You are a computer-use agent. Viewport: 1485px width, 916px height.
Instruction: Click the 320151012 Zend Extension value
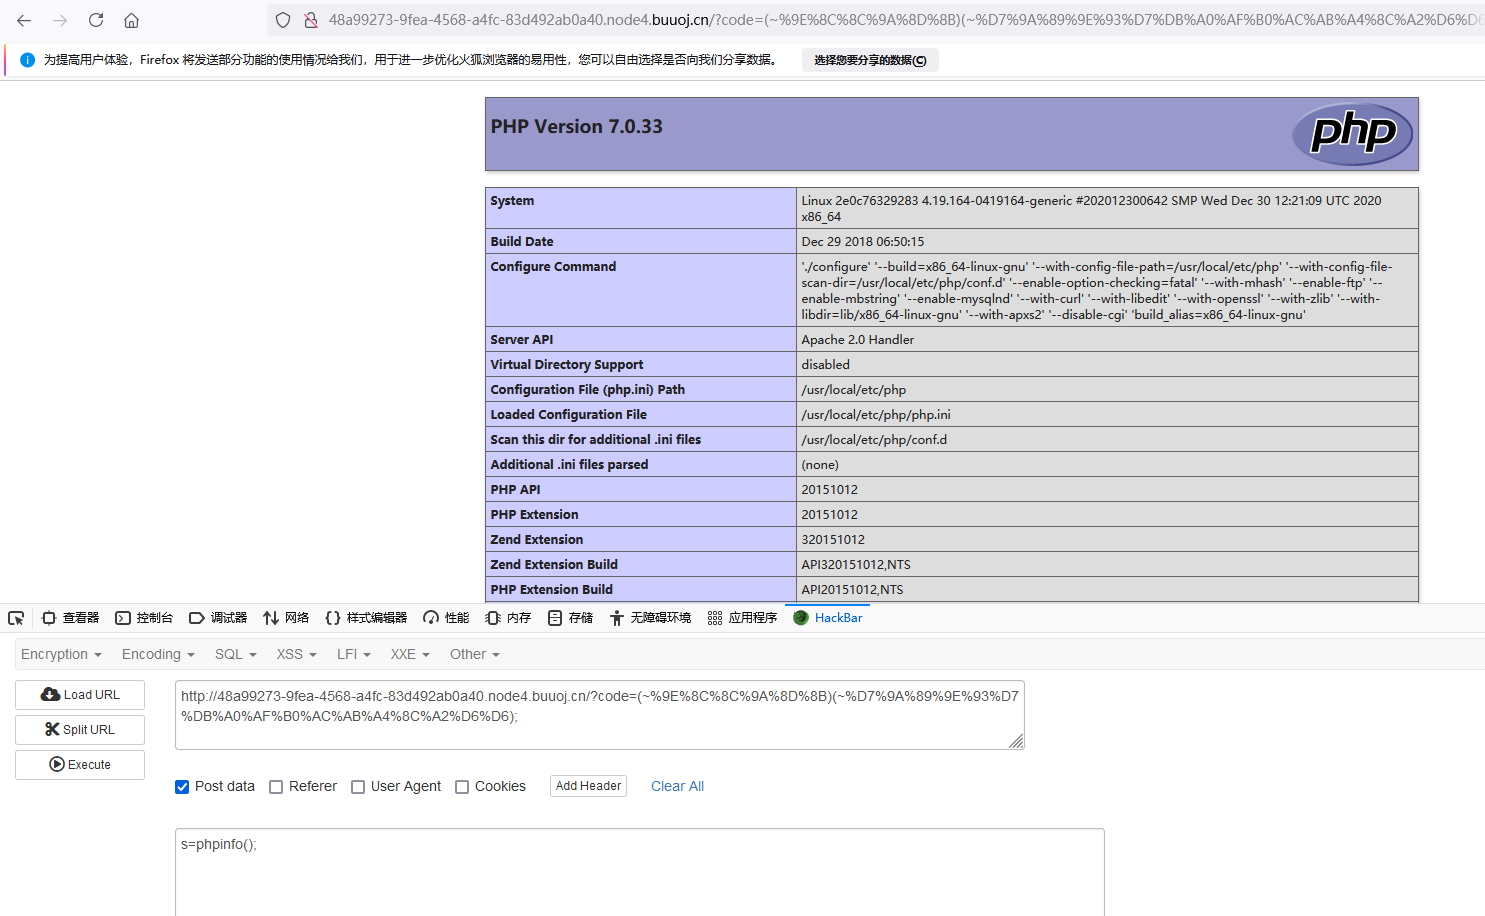pos(833,540)
